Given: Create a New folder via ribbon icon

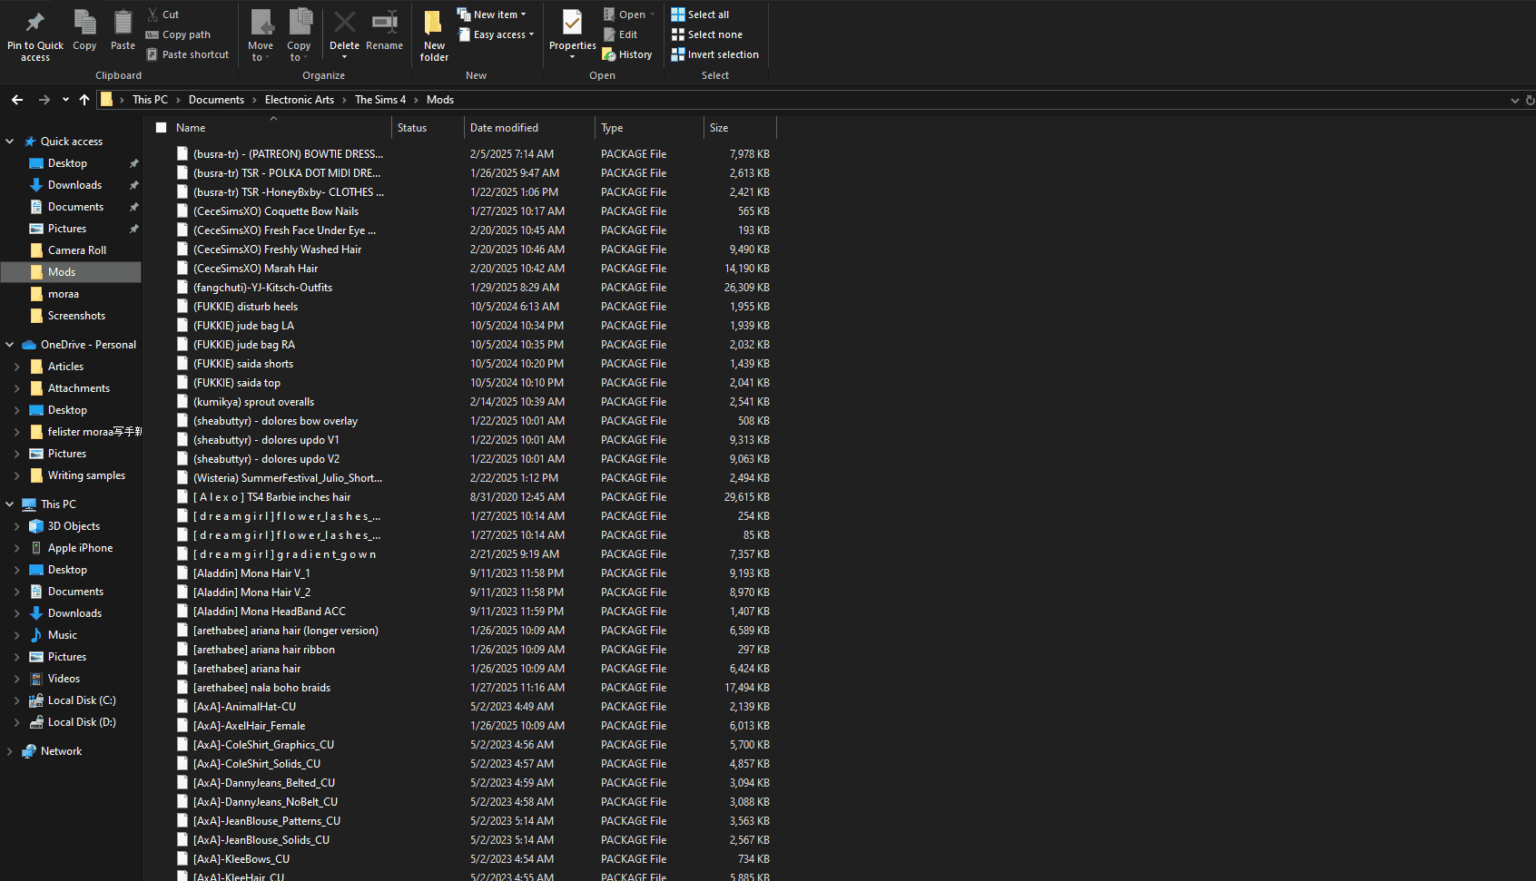Looking at the screenshot, I should tap(434, 24).
